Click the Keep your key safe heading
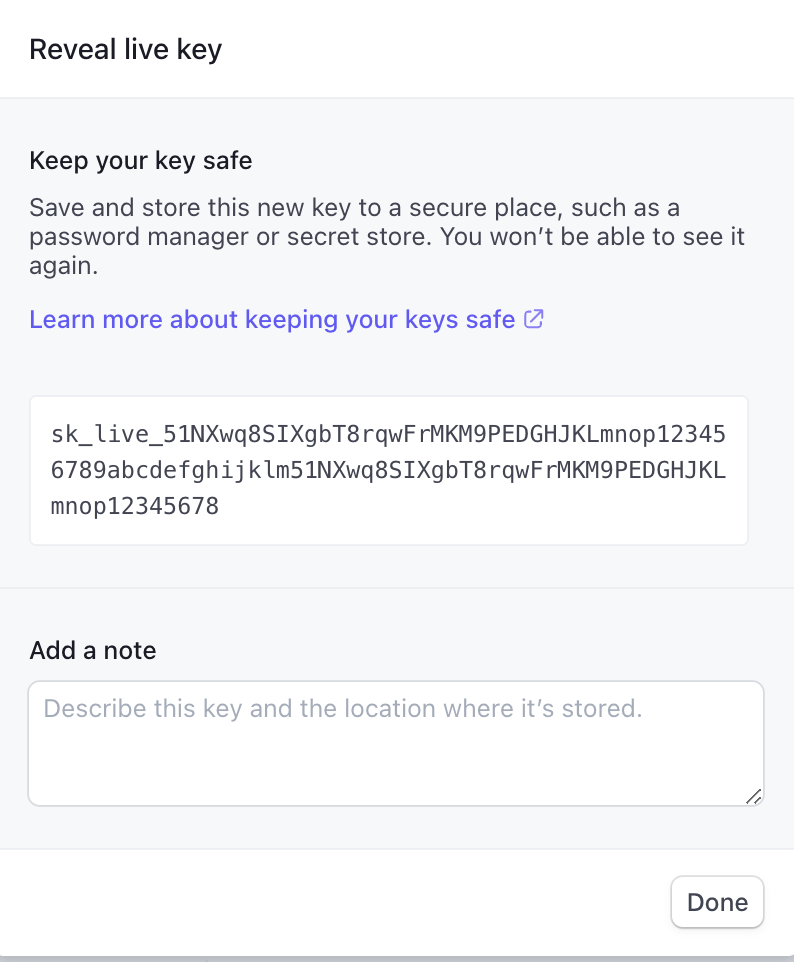794x962 pixels. click(x=141, y=160)
